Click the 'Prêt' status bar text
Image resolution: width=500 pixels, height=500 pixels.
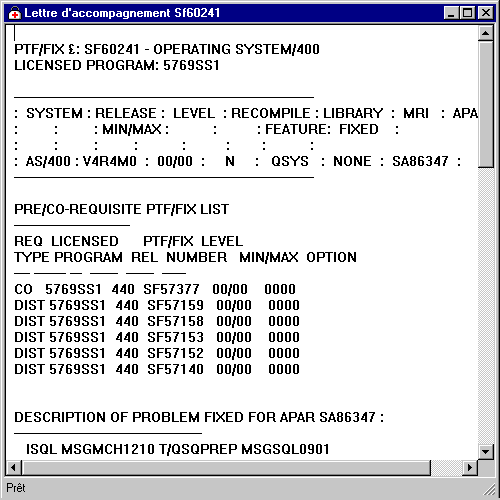click(16, 488)
